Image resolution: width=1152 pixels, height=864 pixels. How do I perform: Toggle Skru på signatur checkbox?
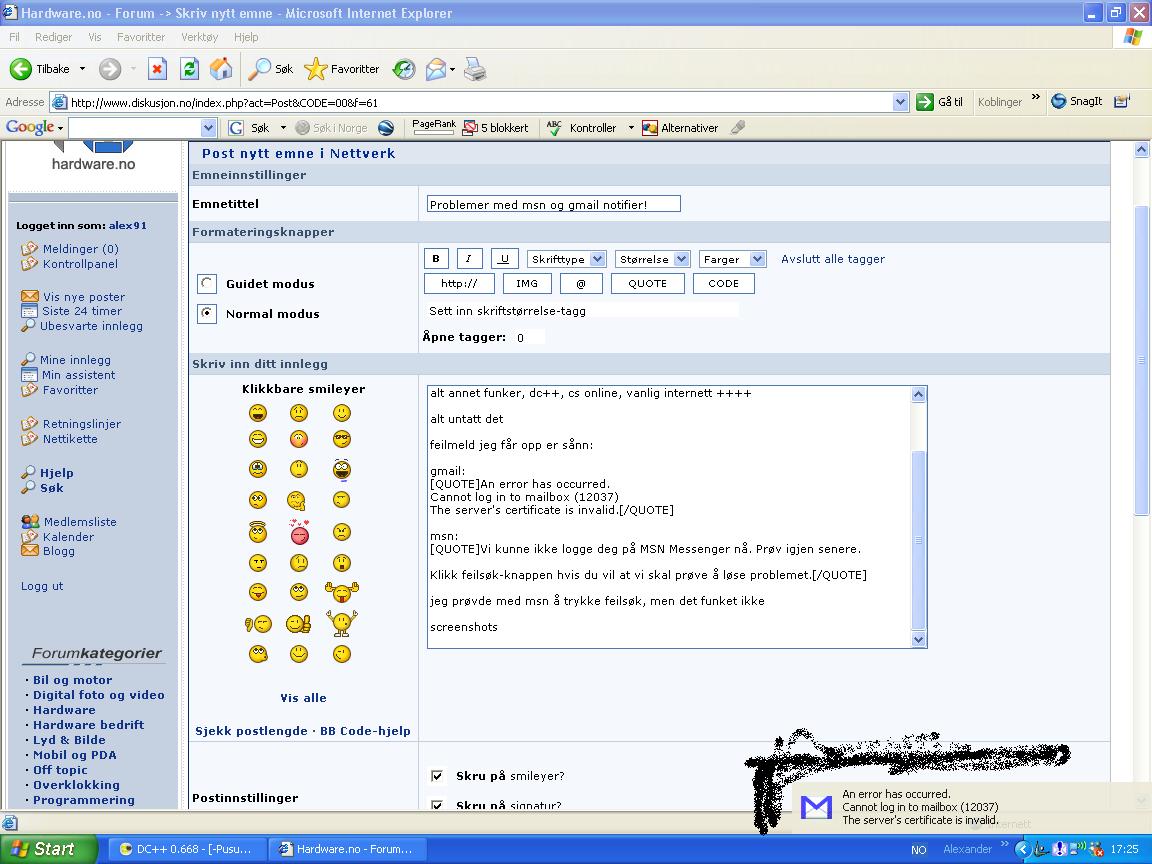pos(437,804)
